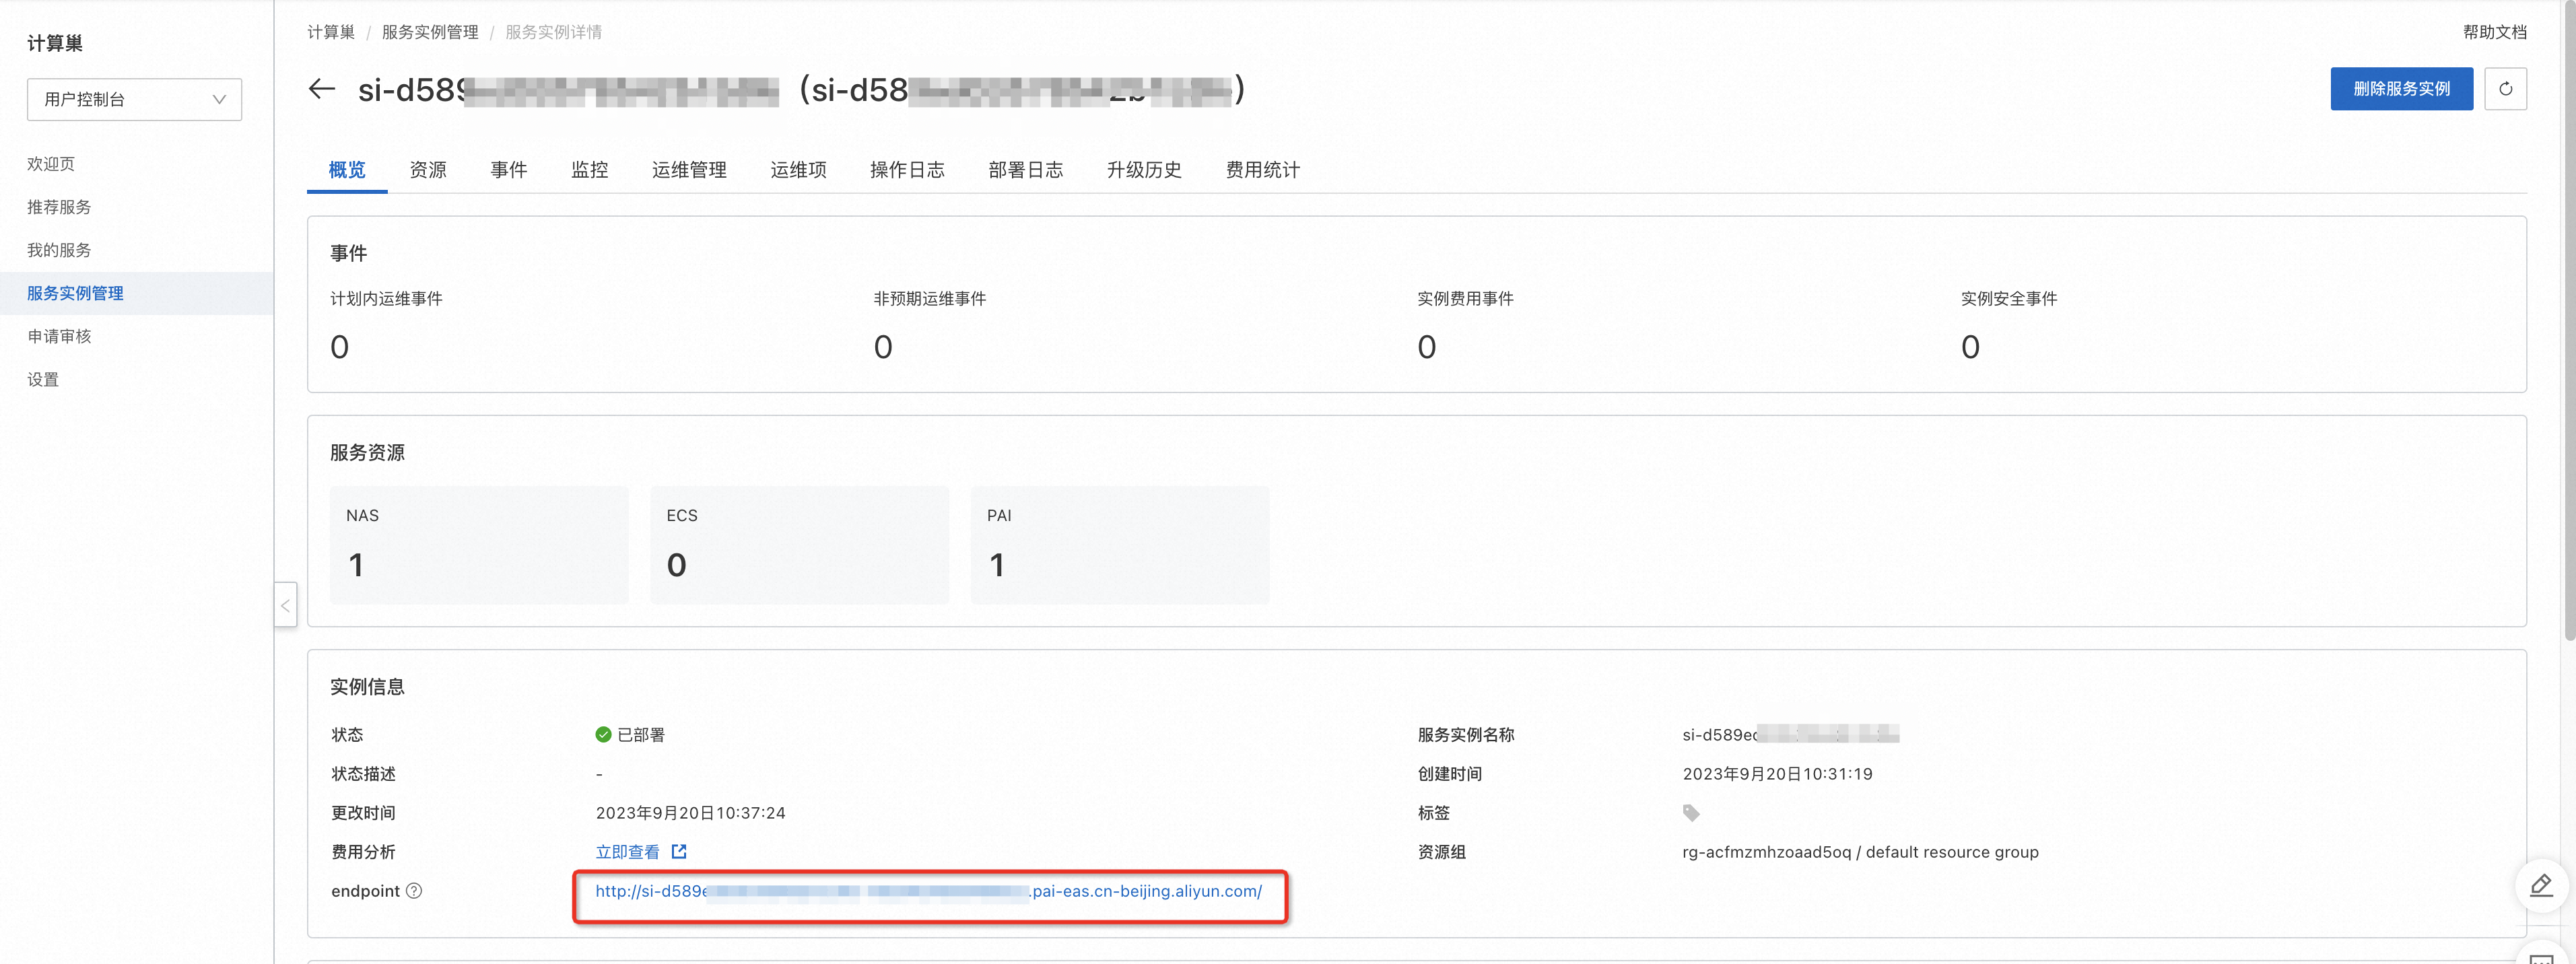Viewport: 2576px width, 964px height.
Task: Click the 创建时间 value 2023年9月20日10:31:19
Action: point(1777,774)
